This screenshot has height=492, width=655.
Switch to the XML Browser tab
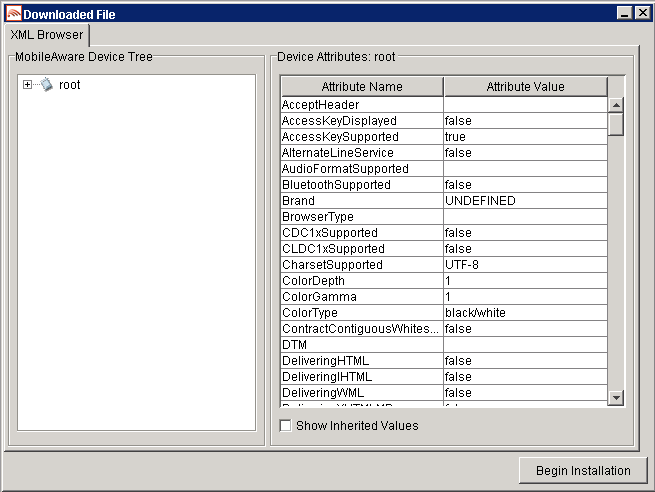point(47,35)
